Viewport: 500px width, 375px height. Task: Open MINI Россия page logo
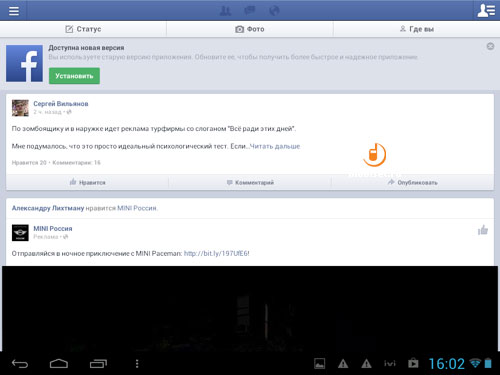[x=20, y=233]
